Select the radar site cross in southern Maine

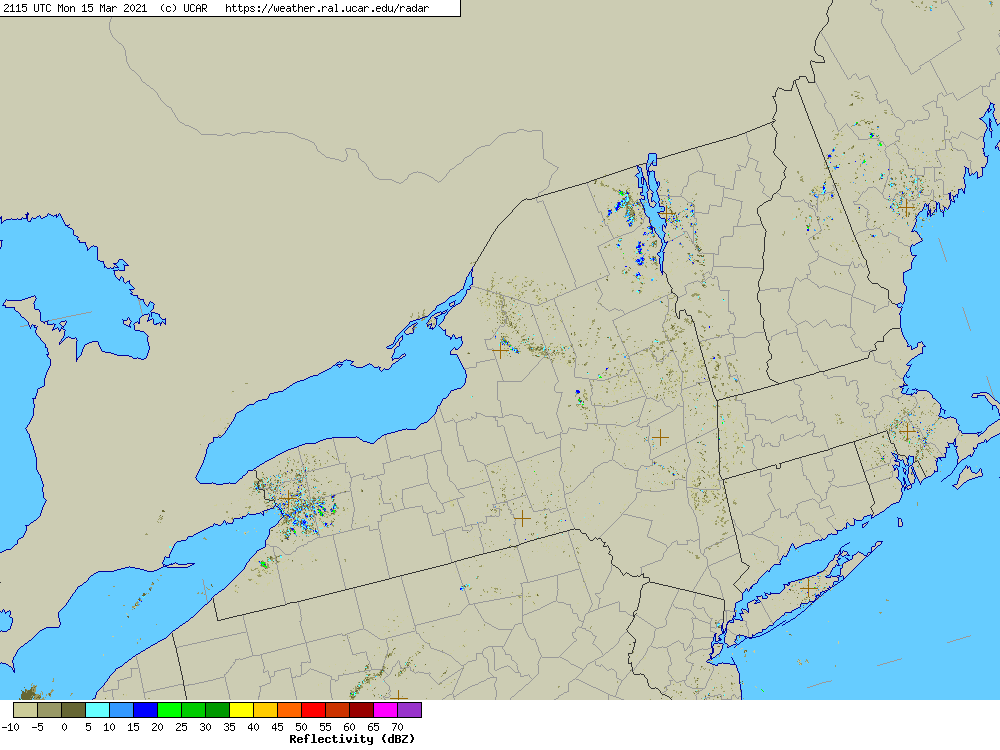click(x=906, y=207)
